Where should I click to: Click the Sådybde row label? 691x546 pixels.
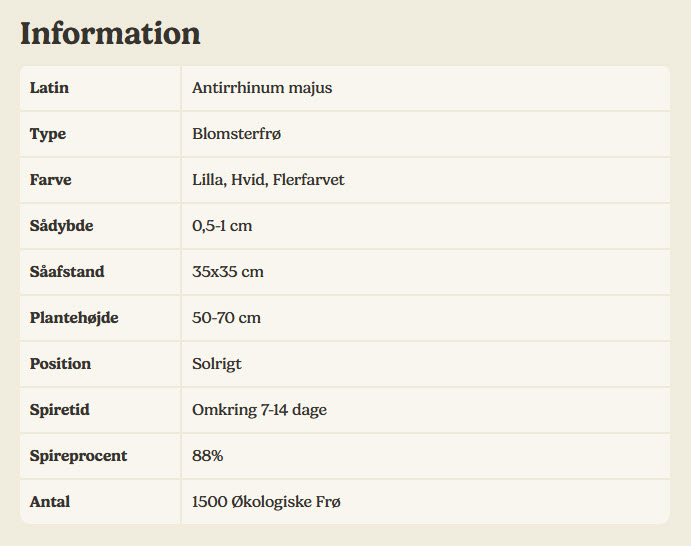62,226
